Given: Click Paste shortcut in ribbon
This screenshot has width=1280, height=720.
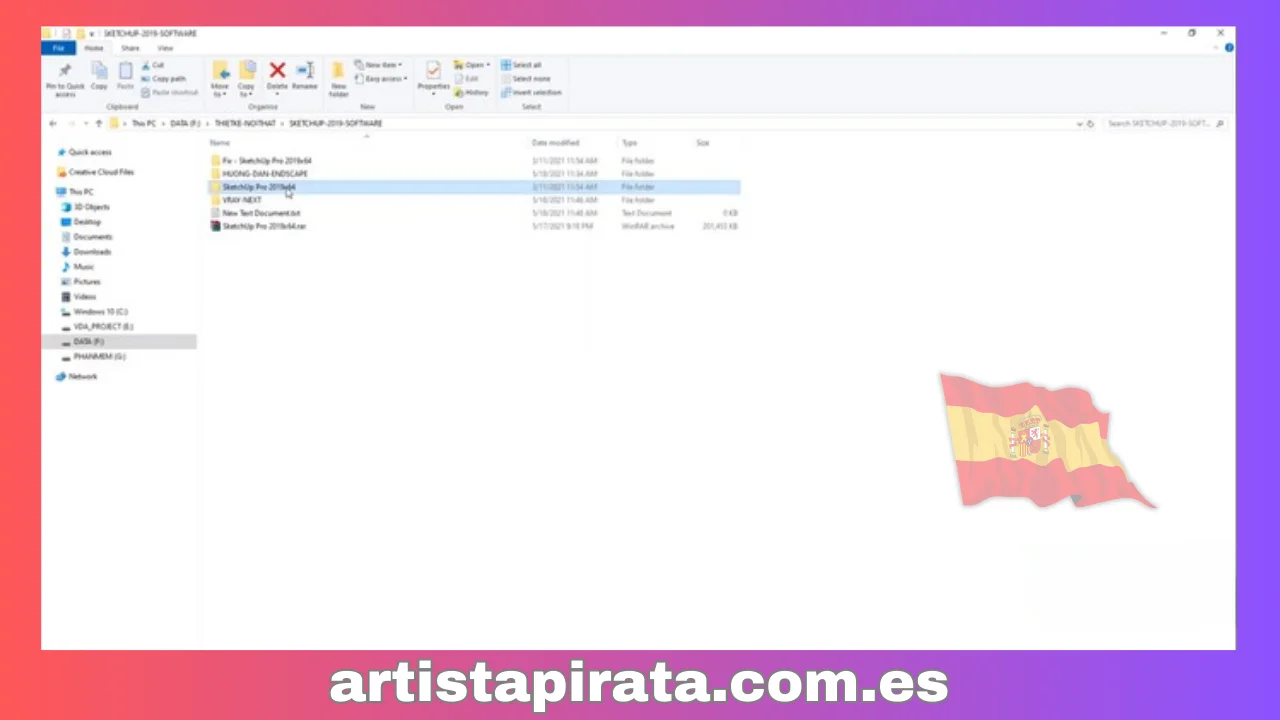Looking at the screenshot, I should 170,92.
